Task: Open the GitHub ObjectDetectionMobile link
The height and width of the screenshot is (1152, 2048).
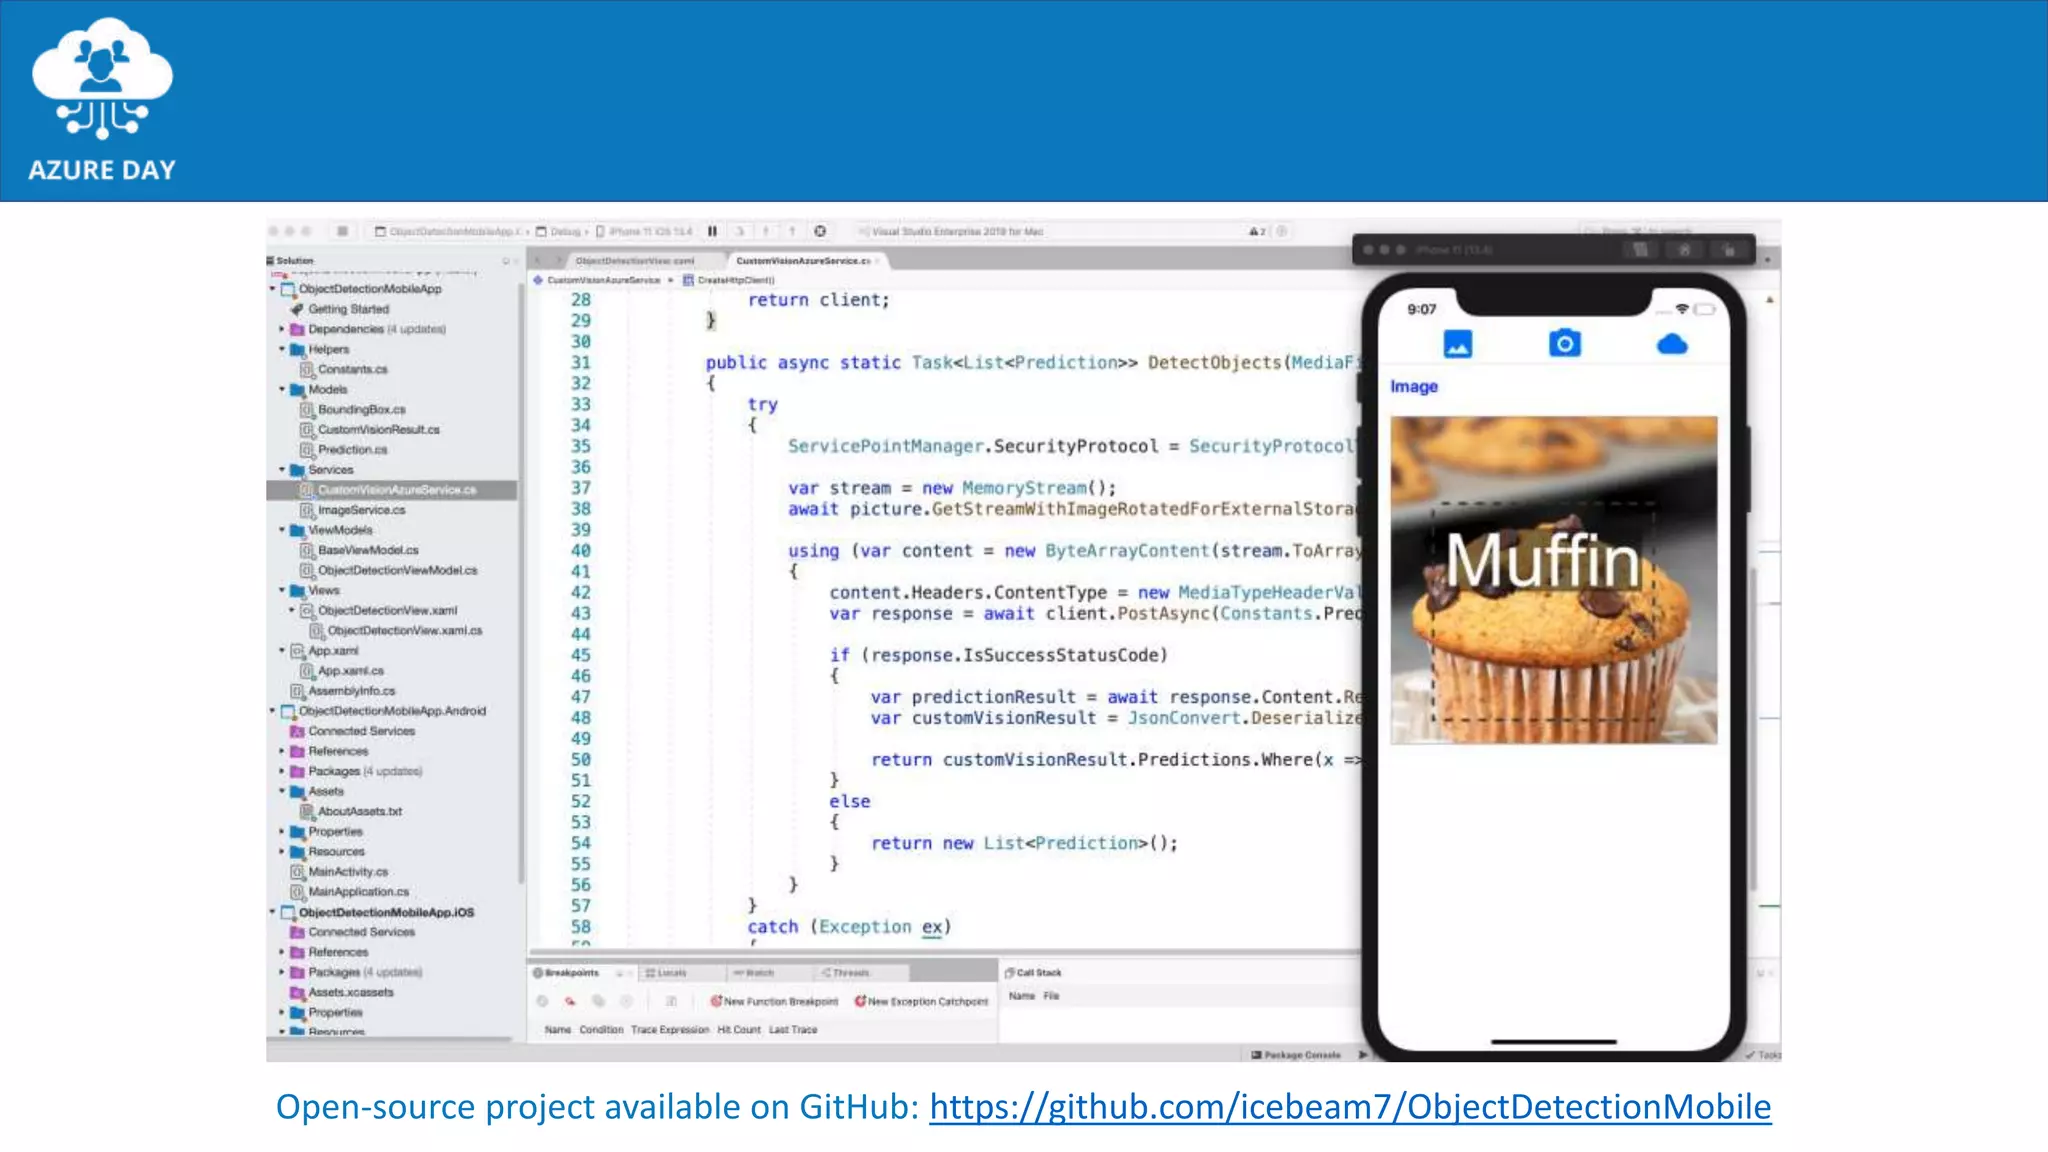Action: pyautogui.click(x=1350, y=1107)
